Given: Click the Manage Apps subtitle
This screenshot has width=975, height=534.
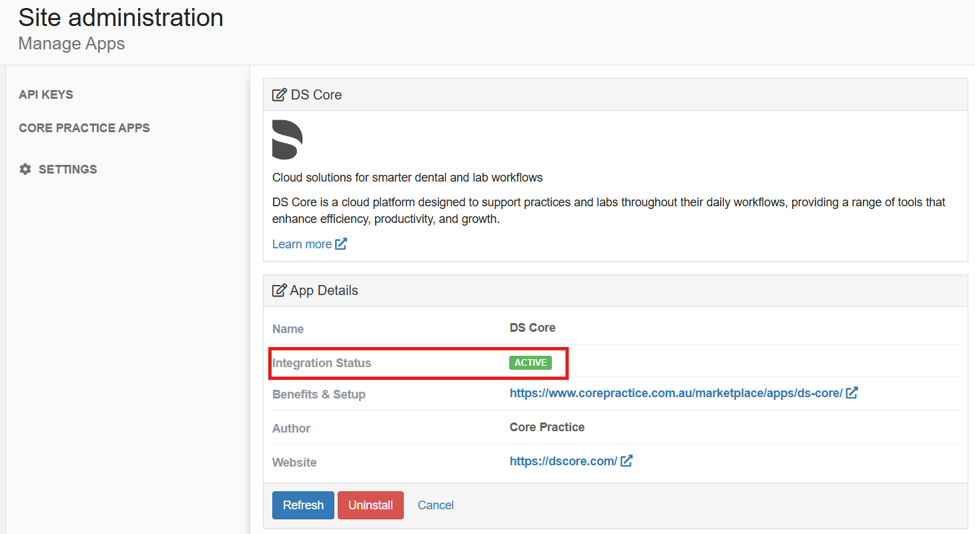Looking at the screenshot, I should click(x=72, y=44).
